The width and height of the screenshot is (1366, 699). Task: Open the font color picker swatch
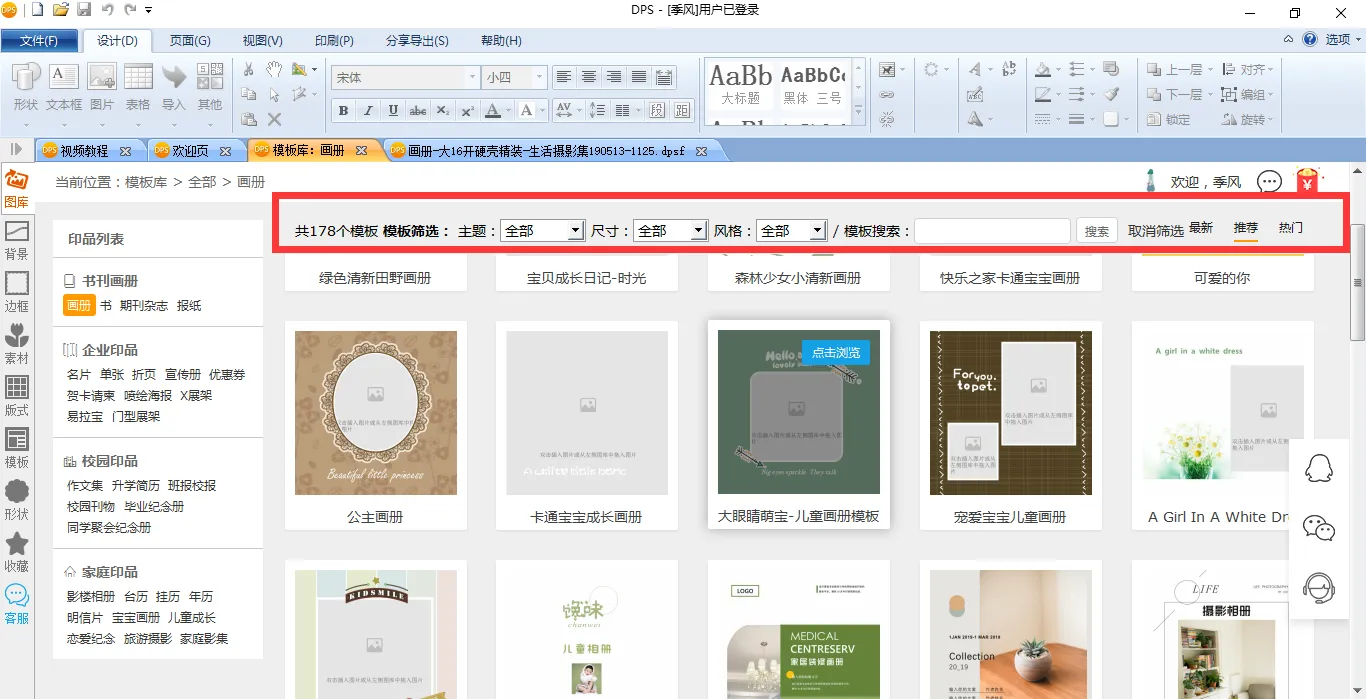pyautogui.click(x=492, y=111)
